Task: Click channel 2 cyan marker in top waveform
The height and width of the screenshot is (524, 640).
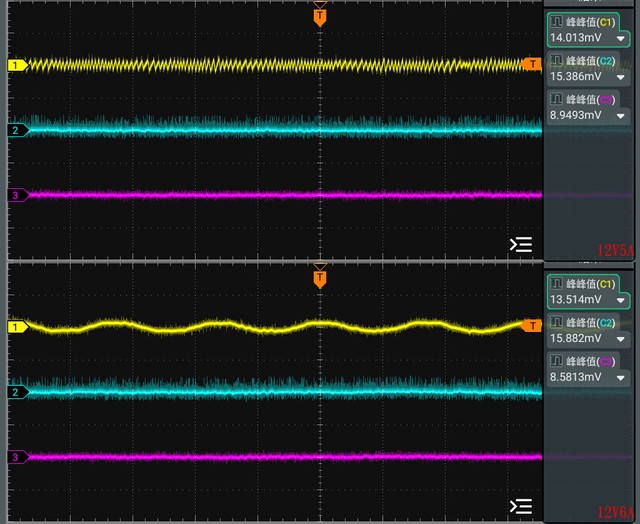Action: tap(18, 130)
